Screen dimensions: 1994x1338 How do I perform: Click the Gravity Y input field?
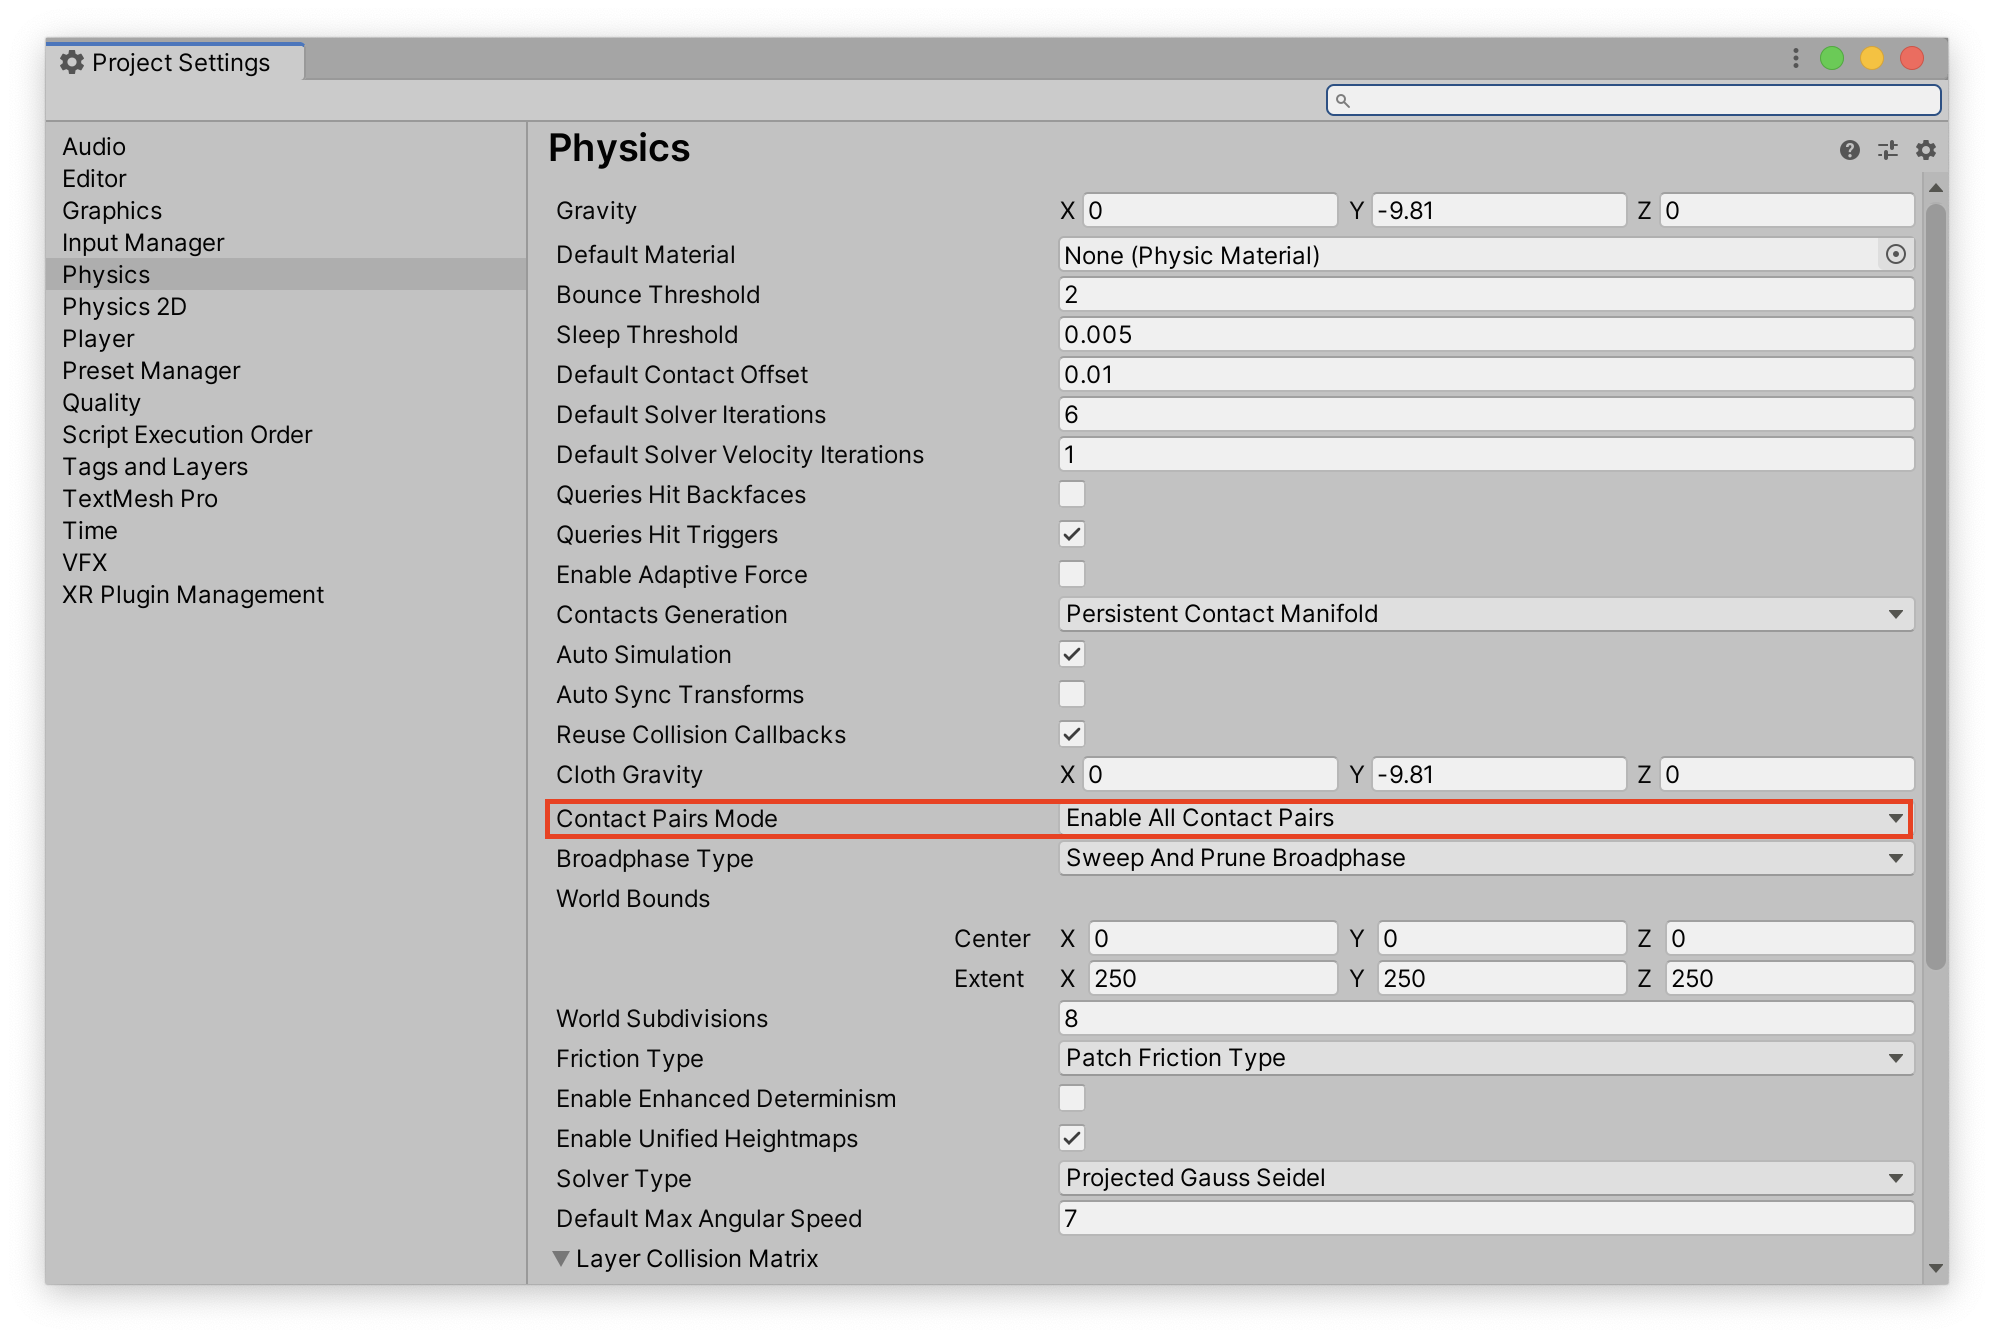[1497, 210]
